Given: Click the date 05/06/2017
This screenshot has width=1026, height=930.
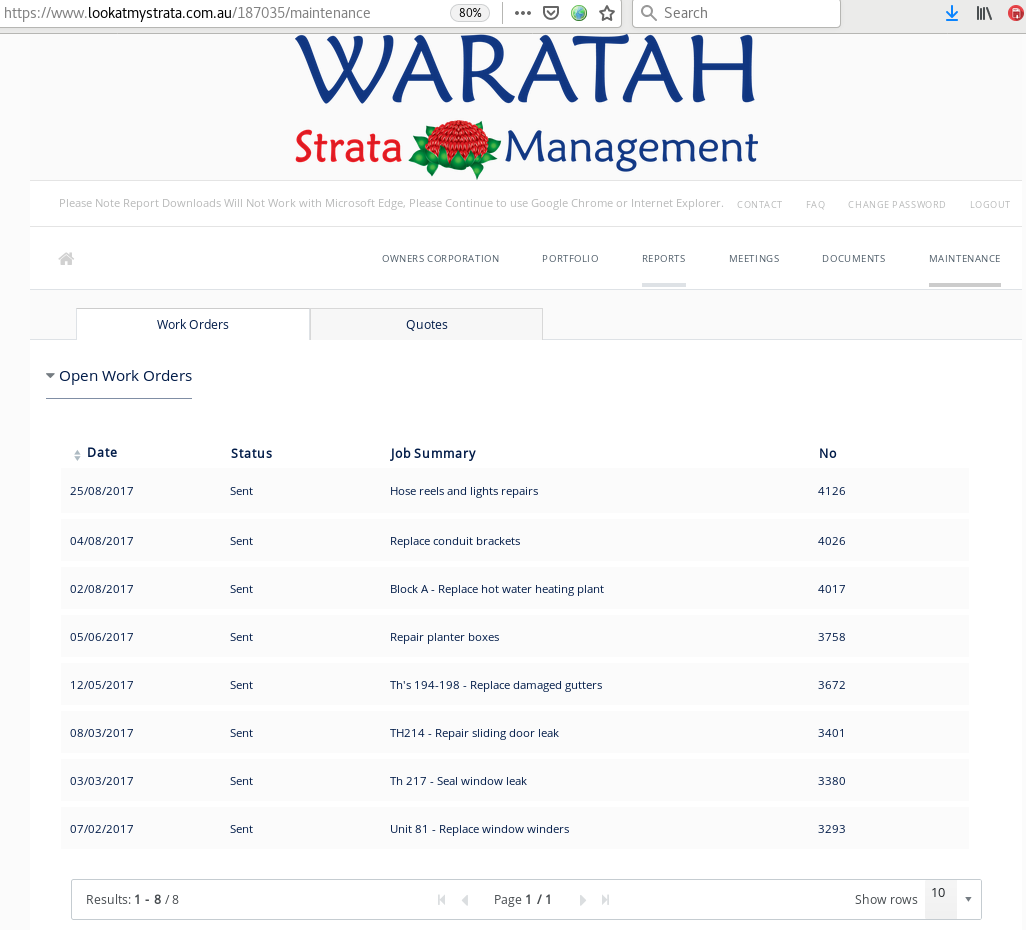Looking at the screenshot, I should tap(101, 637).
